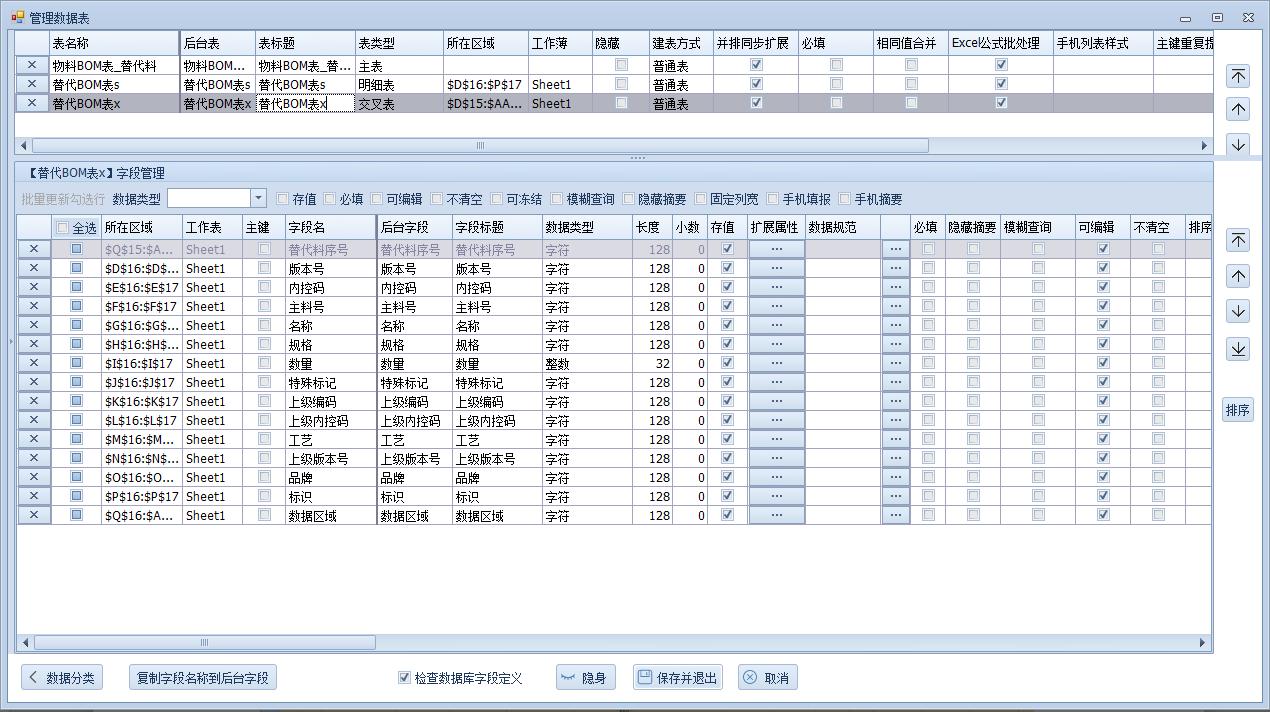The height and width of the screenshot is (712, 1270).
Task: Open 扩展属性 ellipsis for 版本号 row
Action: point(776,268)
